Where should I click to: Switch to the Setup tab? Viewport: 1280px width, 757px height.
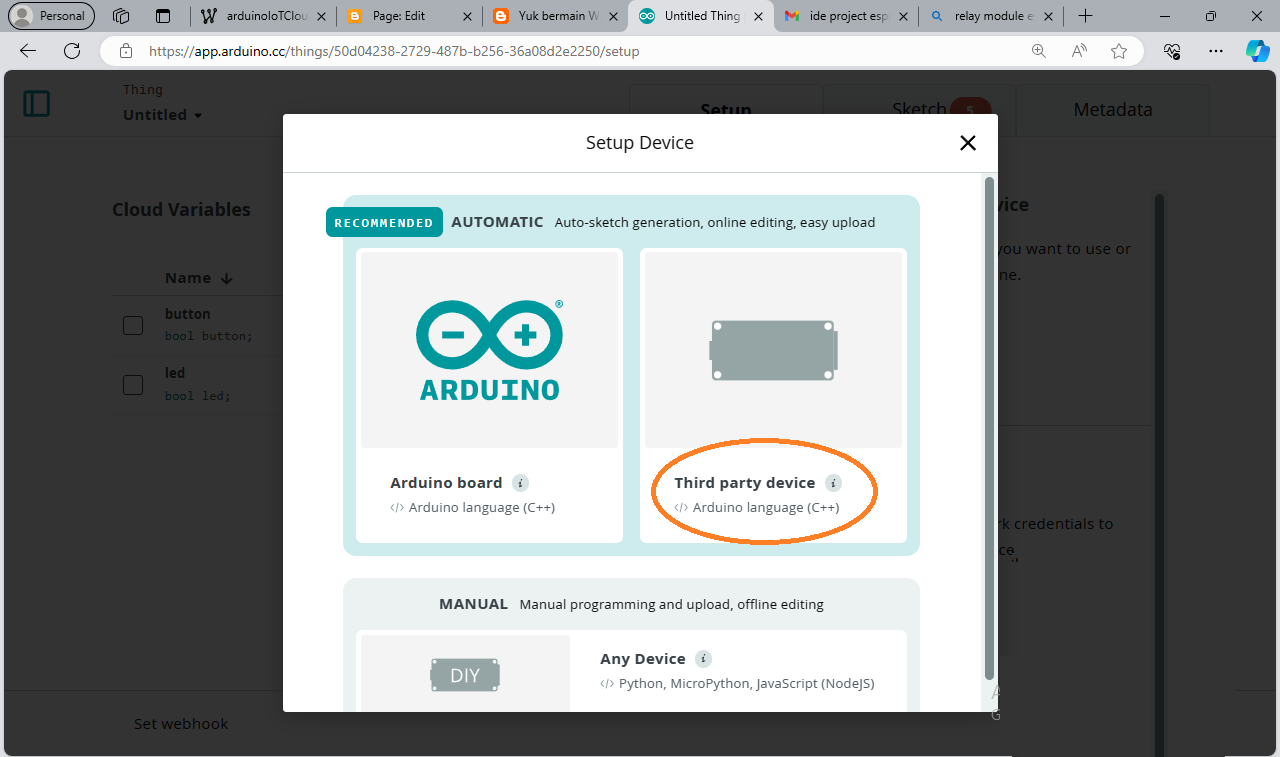[x=726, y=110]
